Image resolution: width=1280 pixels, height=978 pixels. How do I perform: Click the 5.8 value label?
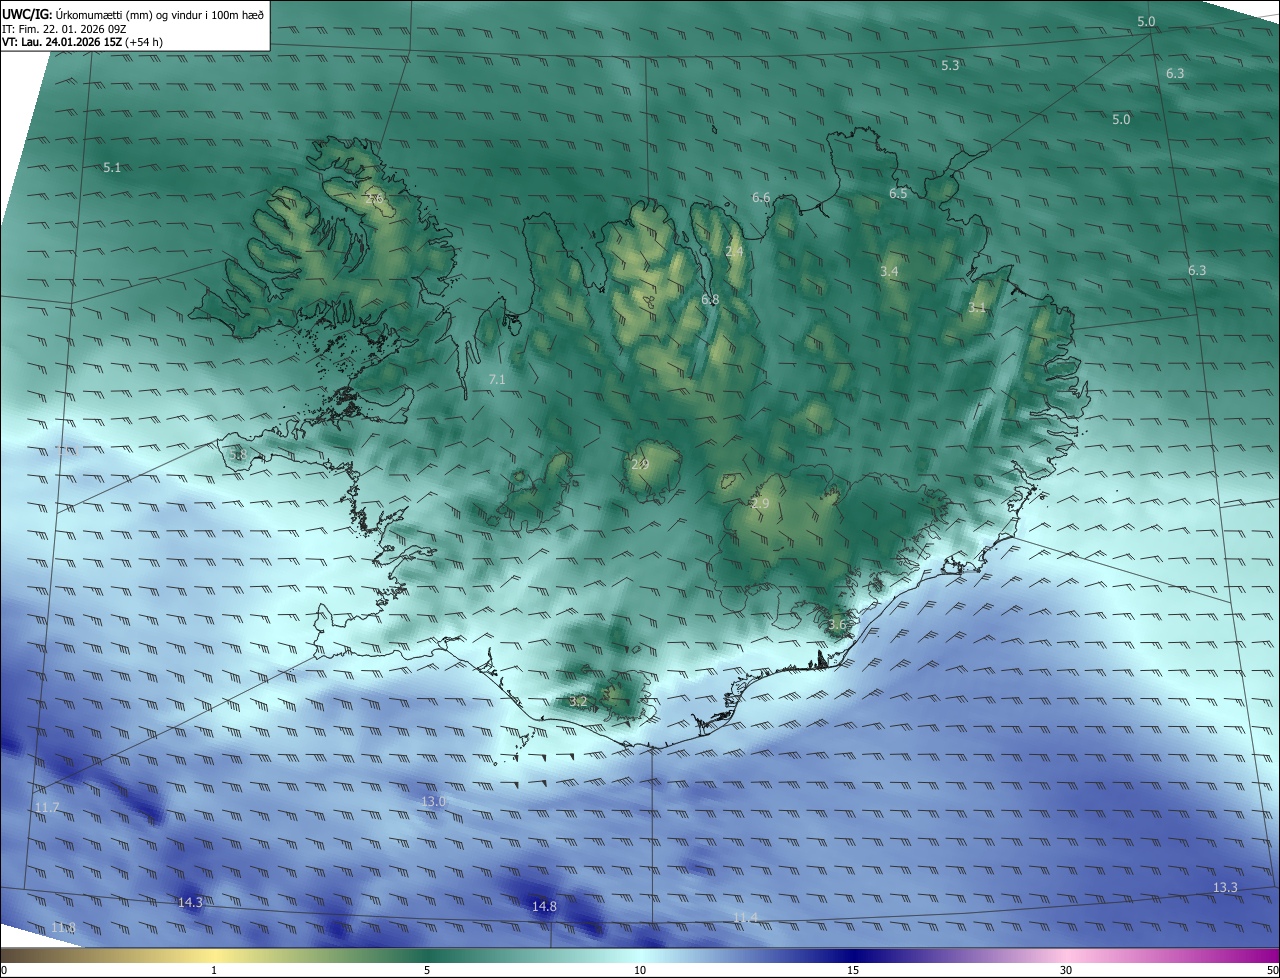237,455
